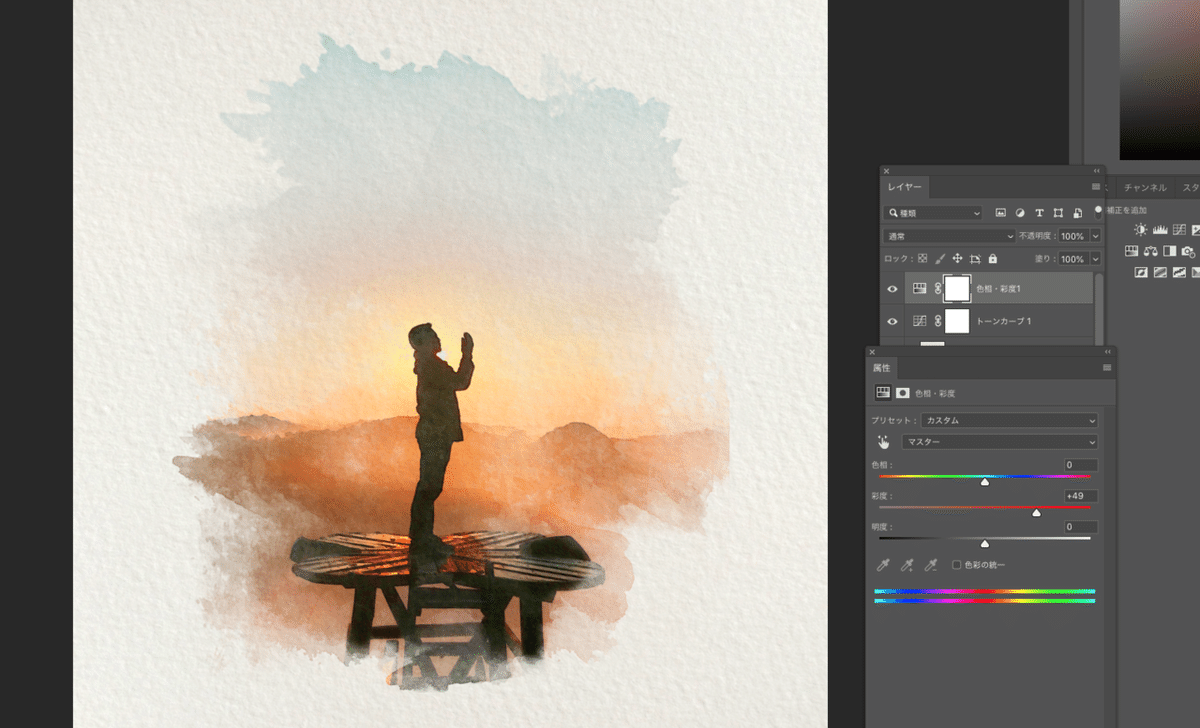Add a Black & White adjustment
This screenshot has width=1200, height=728.
click(x=1169, y=251)
